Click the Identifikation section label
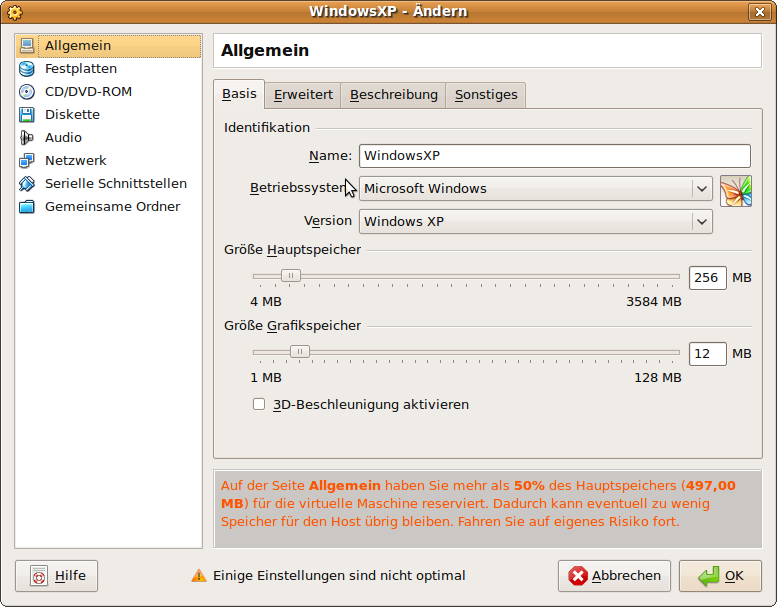 click(x=267, y=127)
